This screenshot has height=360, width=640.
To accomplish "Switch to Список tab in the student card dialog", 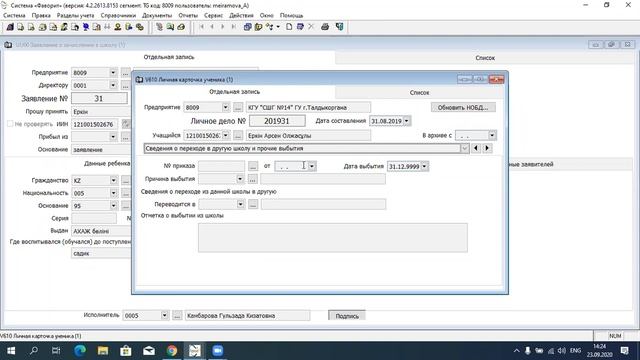I will 419,93.
